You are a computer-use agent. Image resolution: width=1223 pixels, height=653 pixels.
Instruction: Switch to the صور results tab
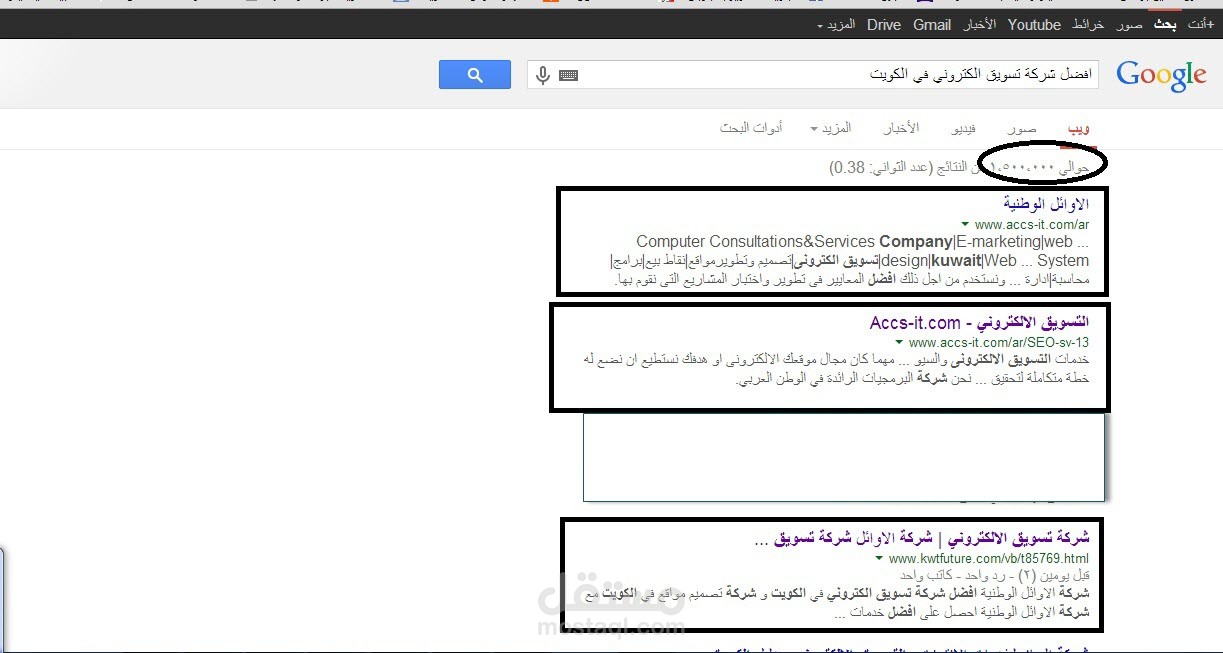click(1022, 128)
